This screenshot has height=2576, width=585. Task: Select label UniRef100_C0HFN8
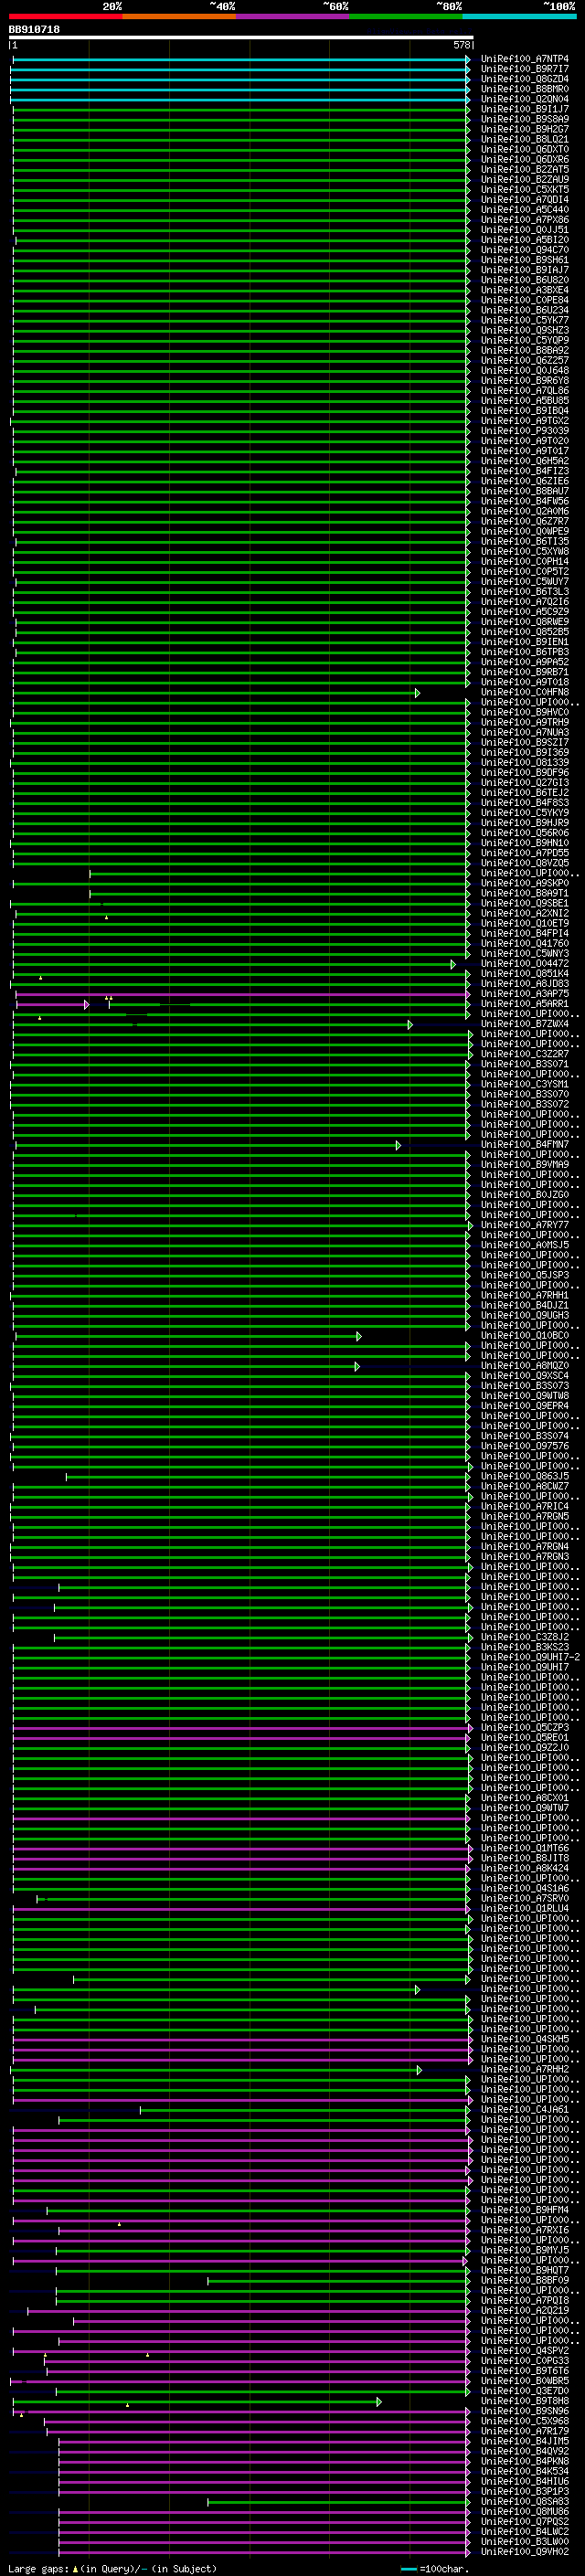click(x=525, y=692)
